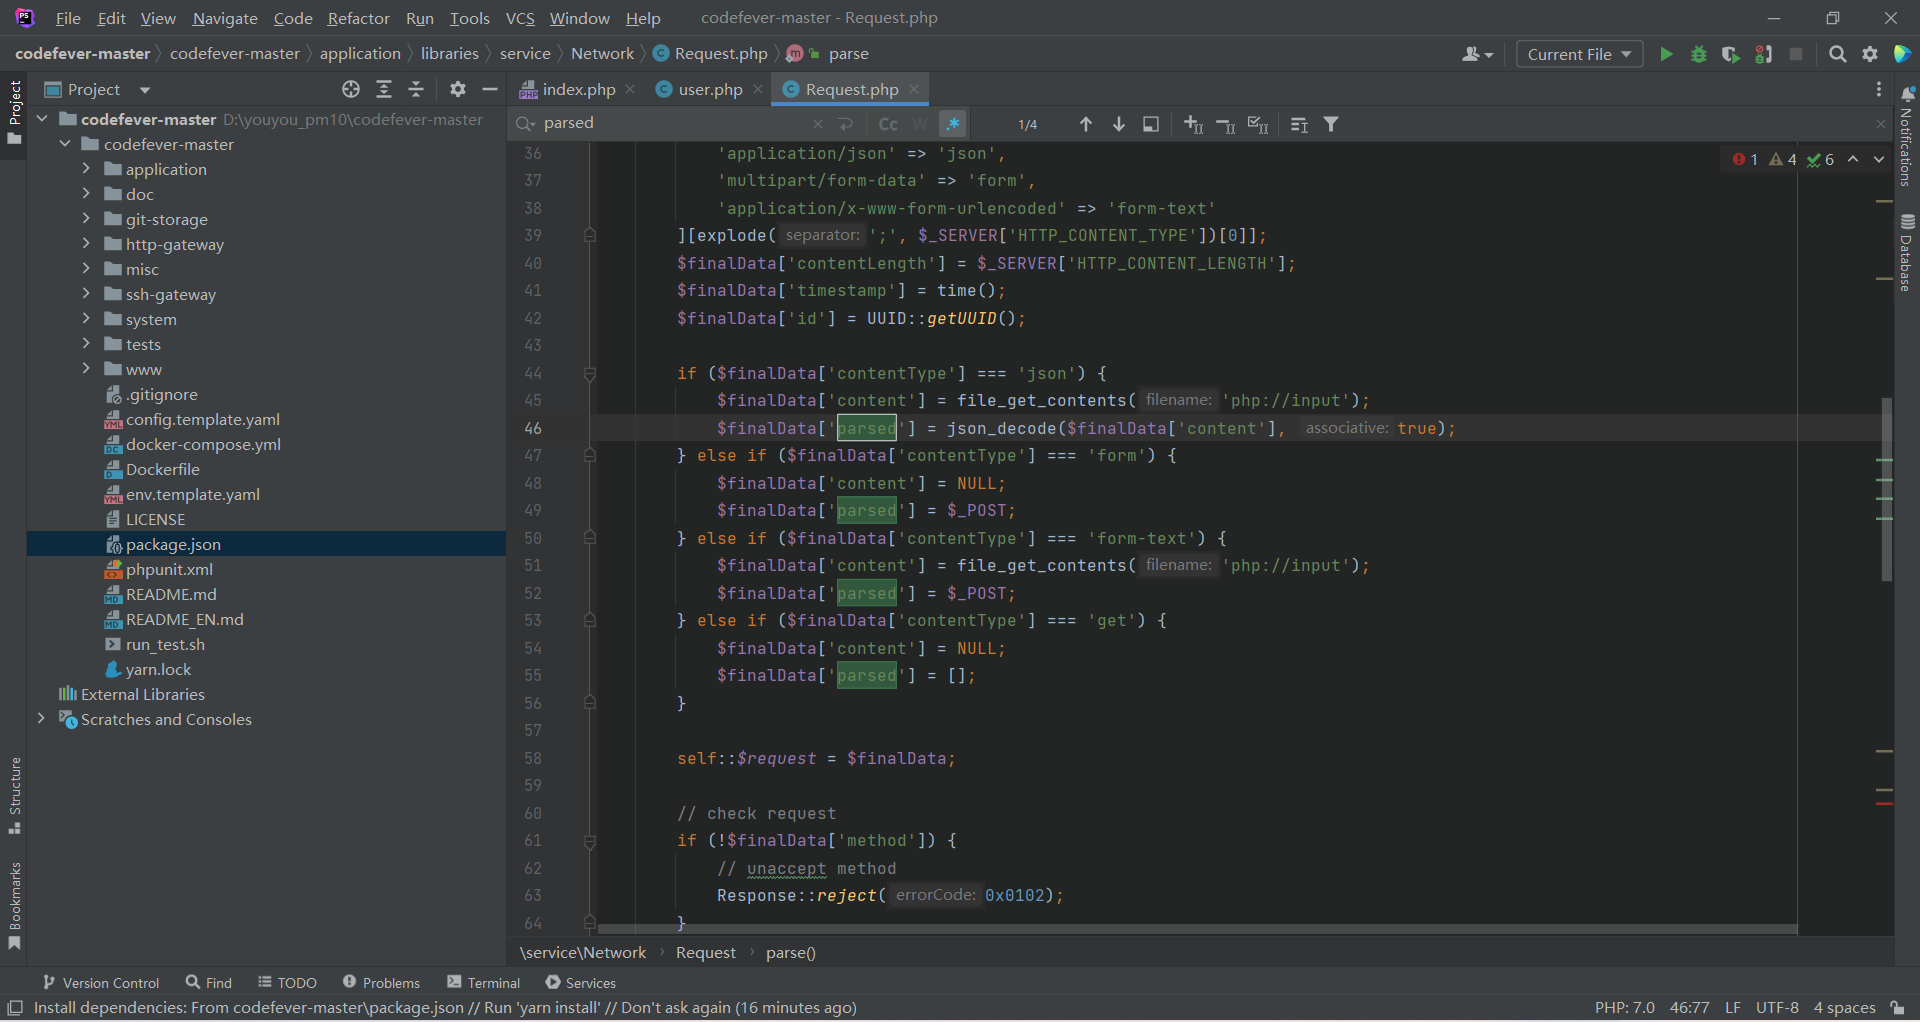Open Project panel settings gear
The width and height of the screenshot is (1920, 1022).
[458, 90]
